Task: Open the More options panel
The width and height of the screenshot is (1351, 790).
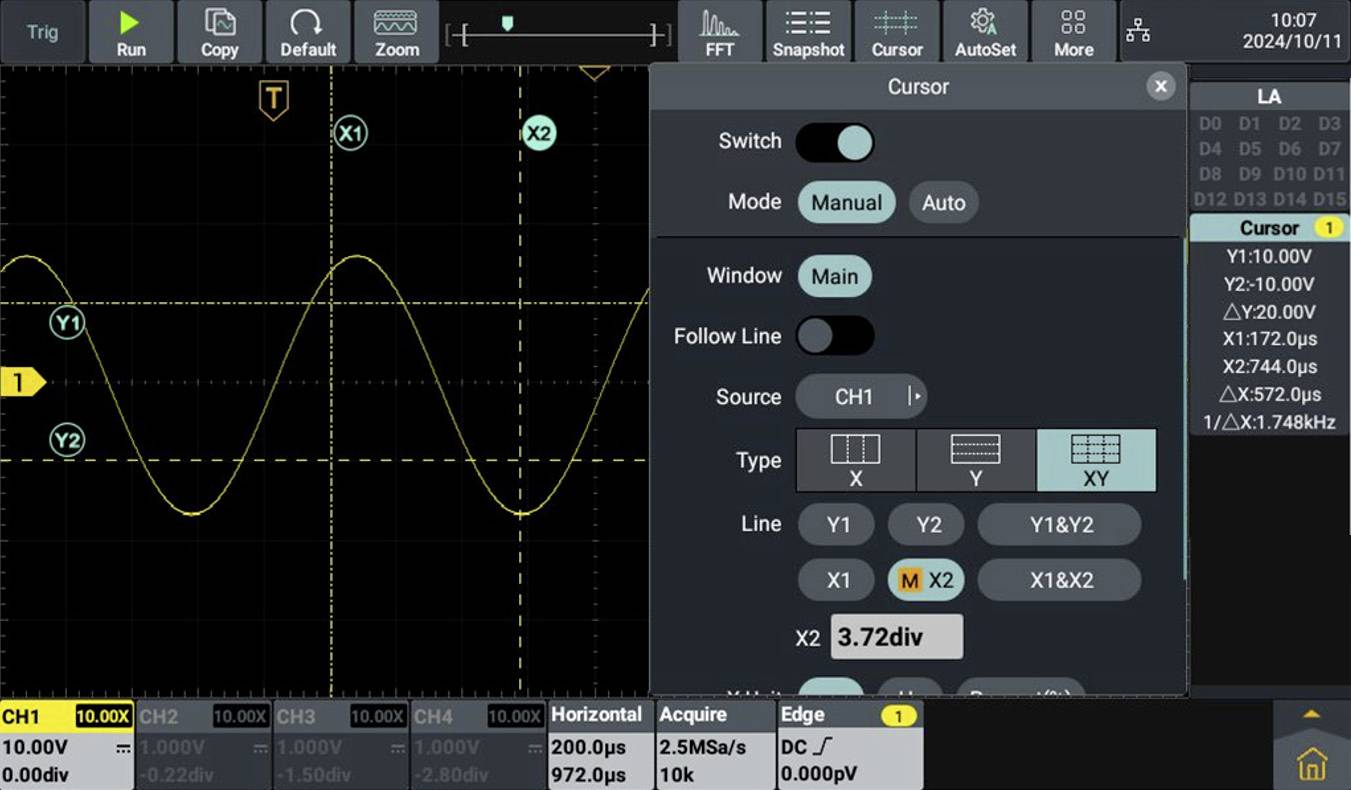Action: point(1072,31)
